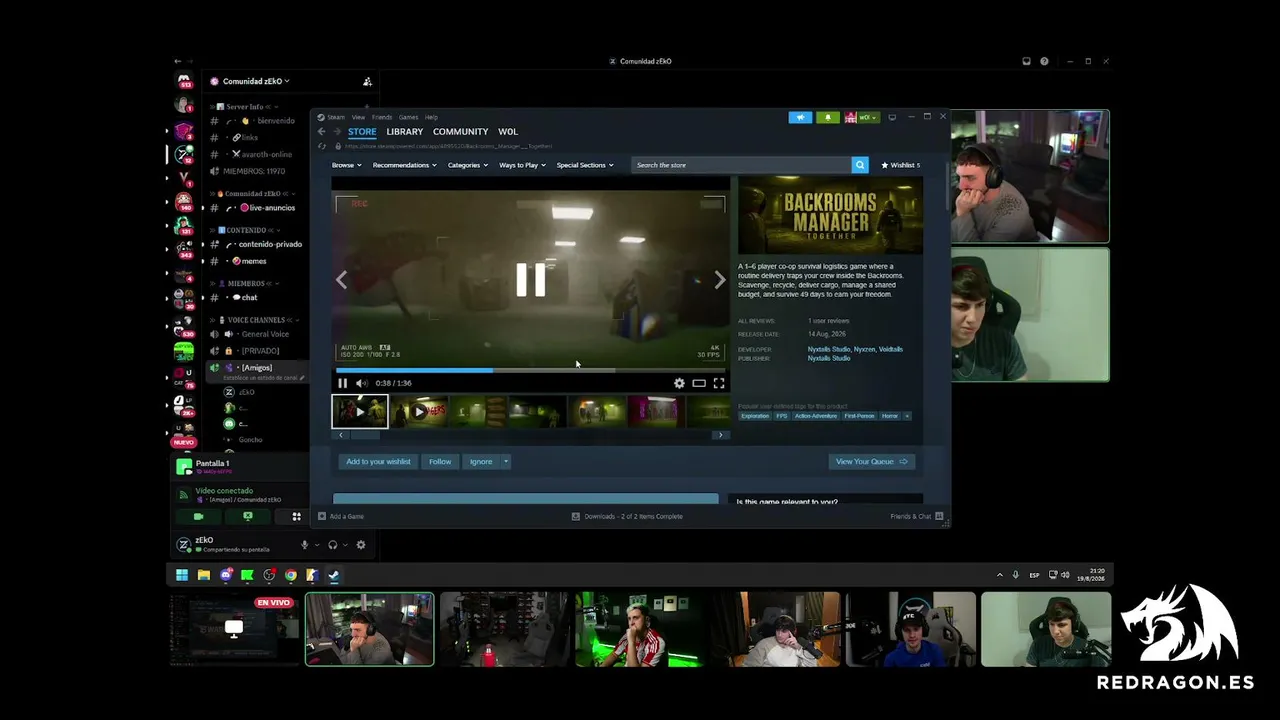Screen dimensions: 1280x720
Task: Select the first trailer thumbnail
Action: [x=360, y=411]
